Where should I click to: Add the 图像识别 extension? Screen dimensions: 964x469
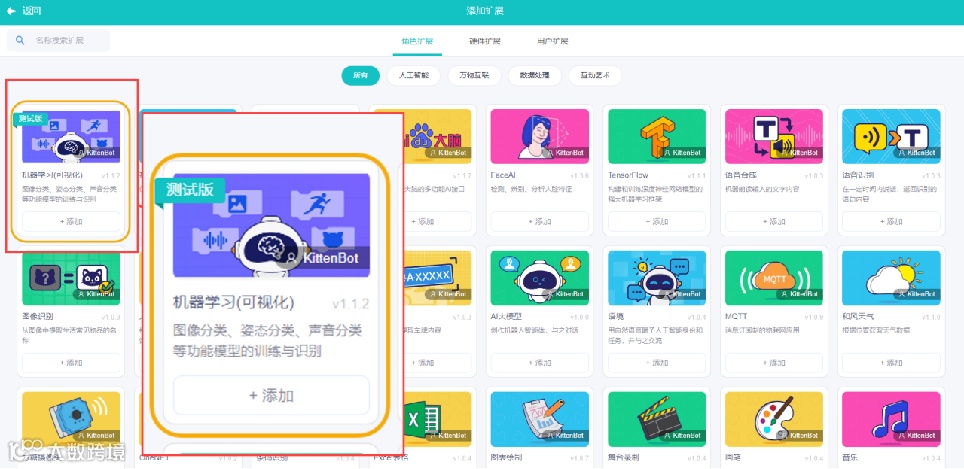[x=71, y=363]
